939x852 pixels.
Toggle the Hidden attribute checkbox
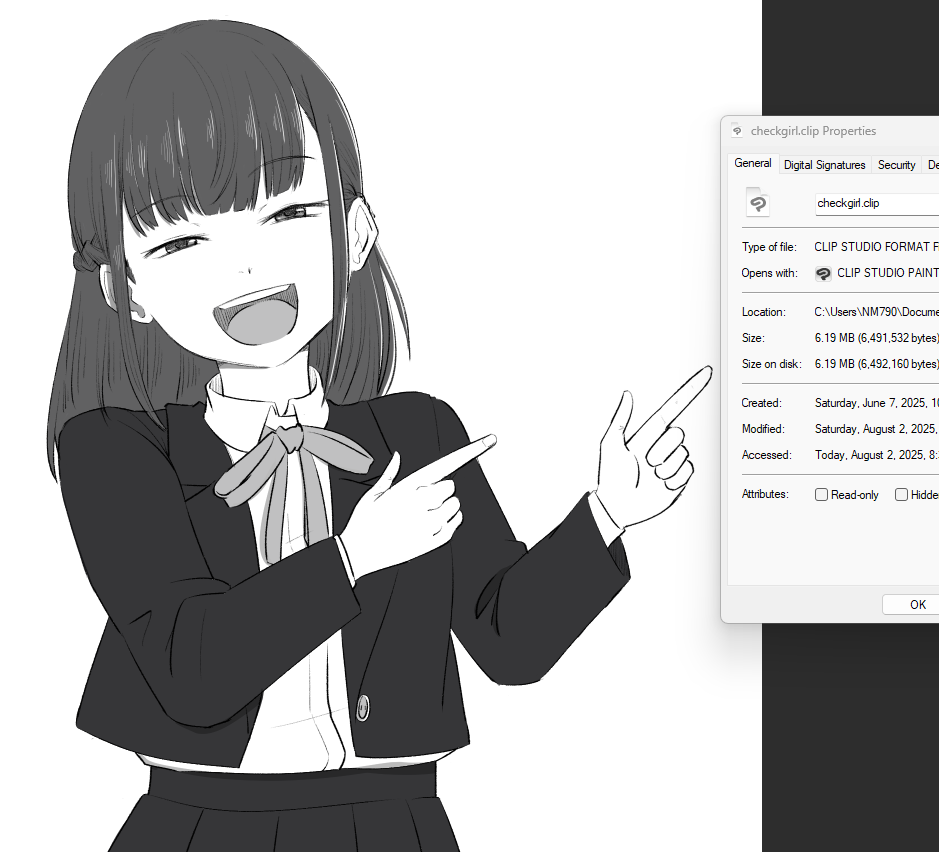[x=901, y=495]
